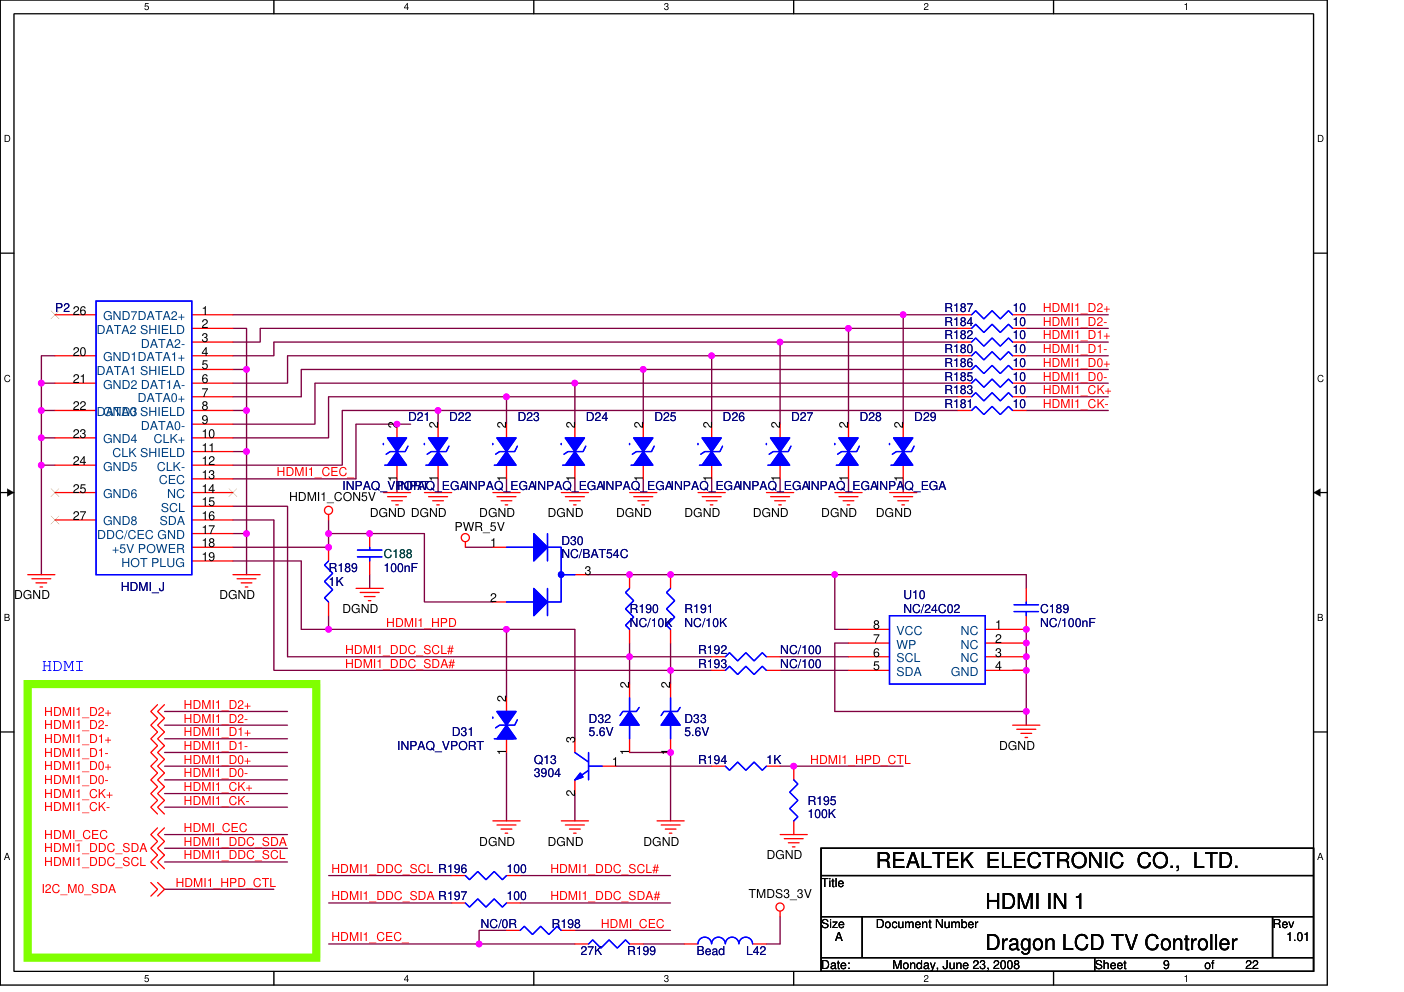Select the R198 NC/0R resistor symbol
1404x992 pixels.
pos(540,930)
